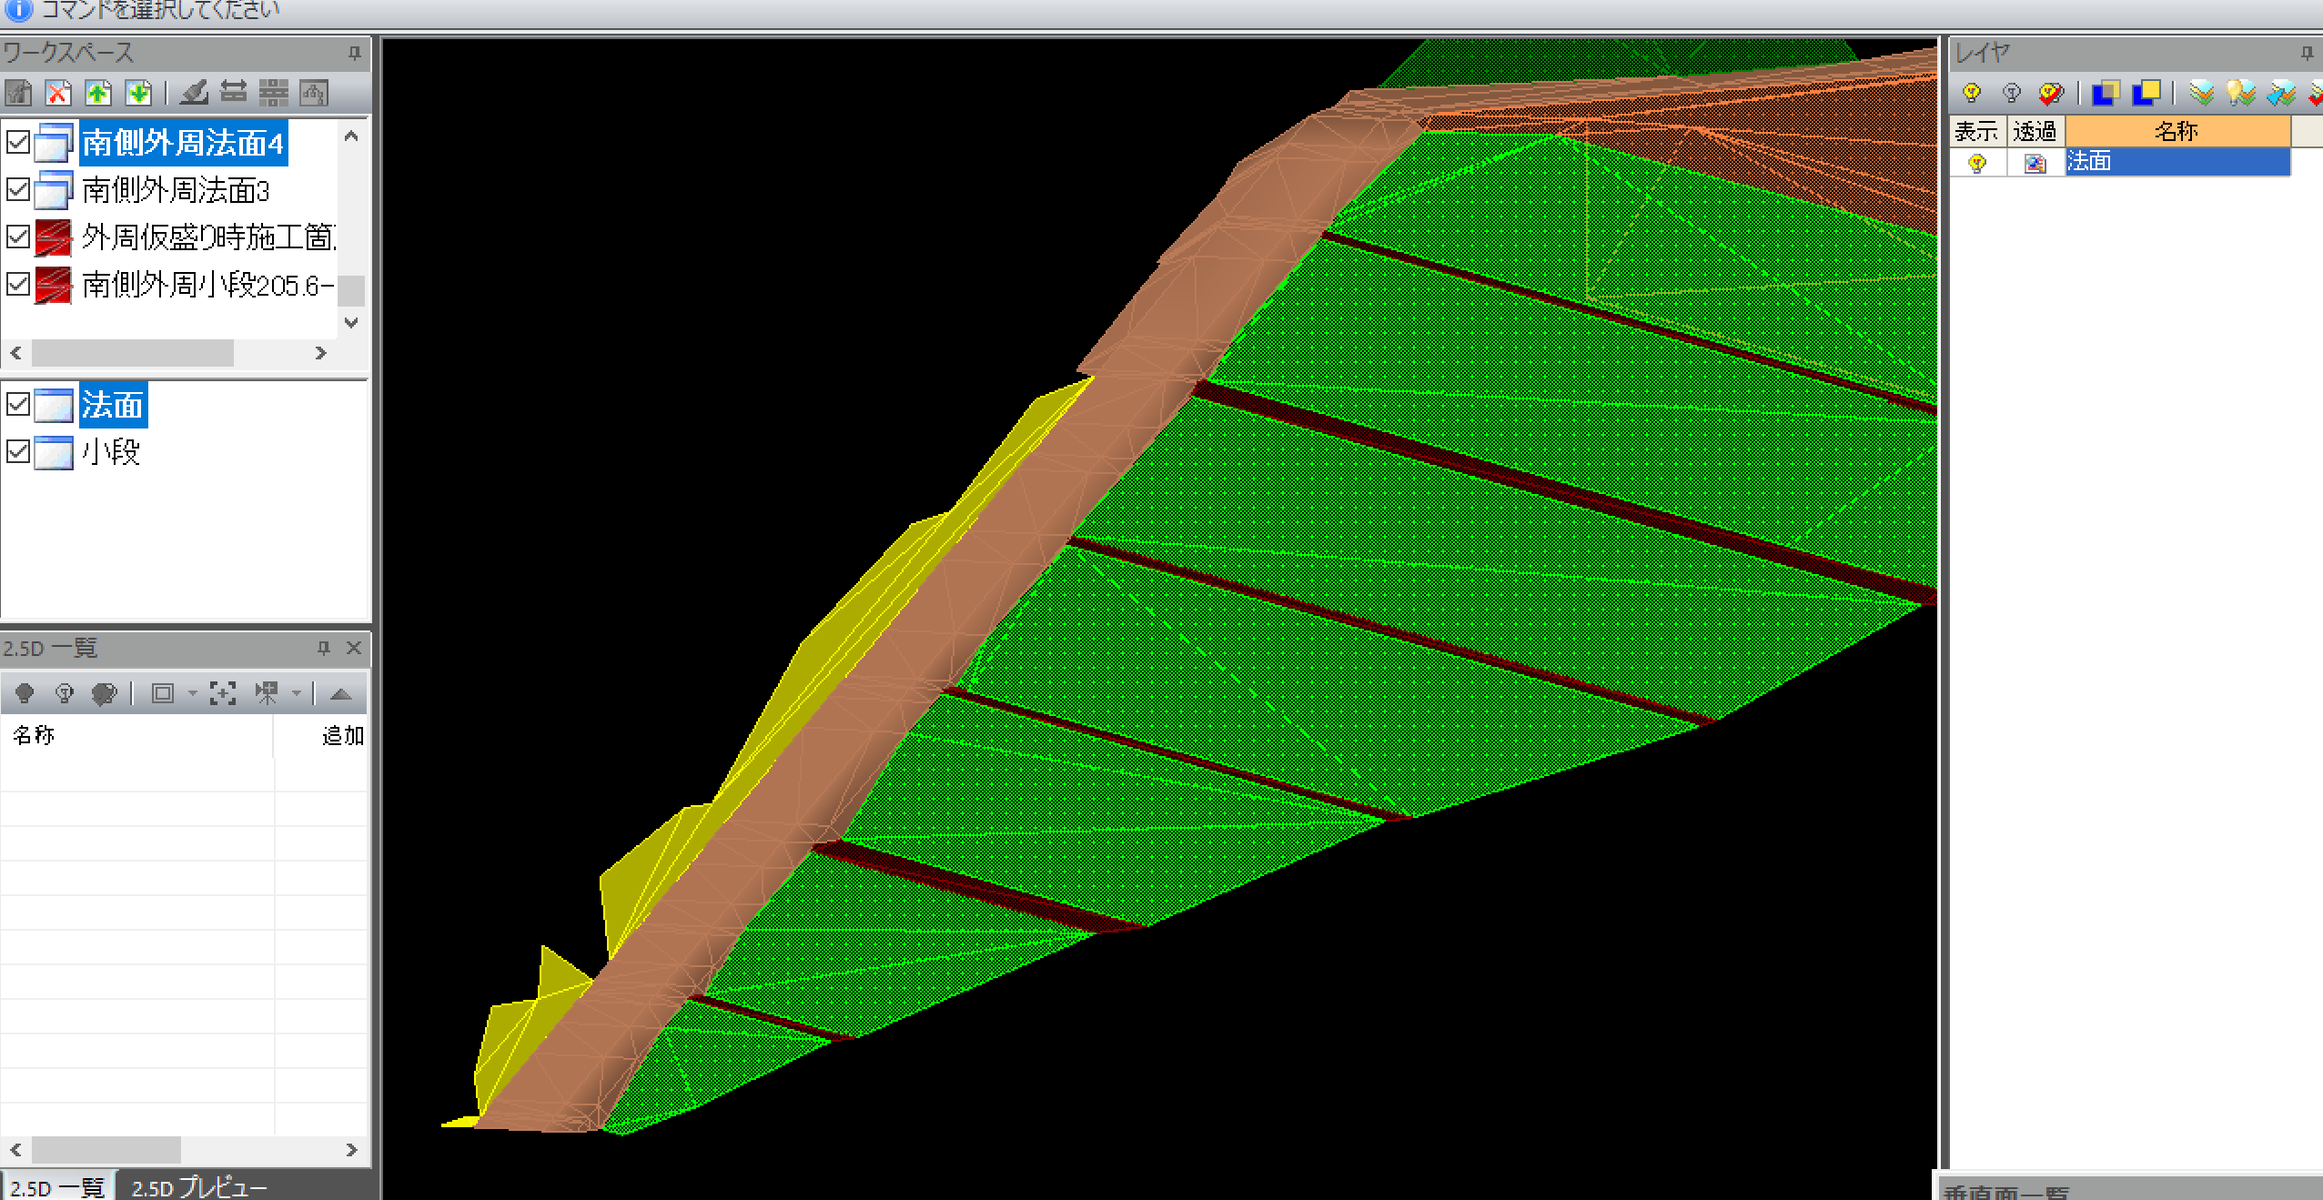This screenshot has height=1200, width=2323.
Task: Pin the レイヤ panel
Action: (2307, 53)
